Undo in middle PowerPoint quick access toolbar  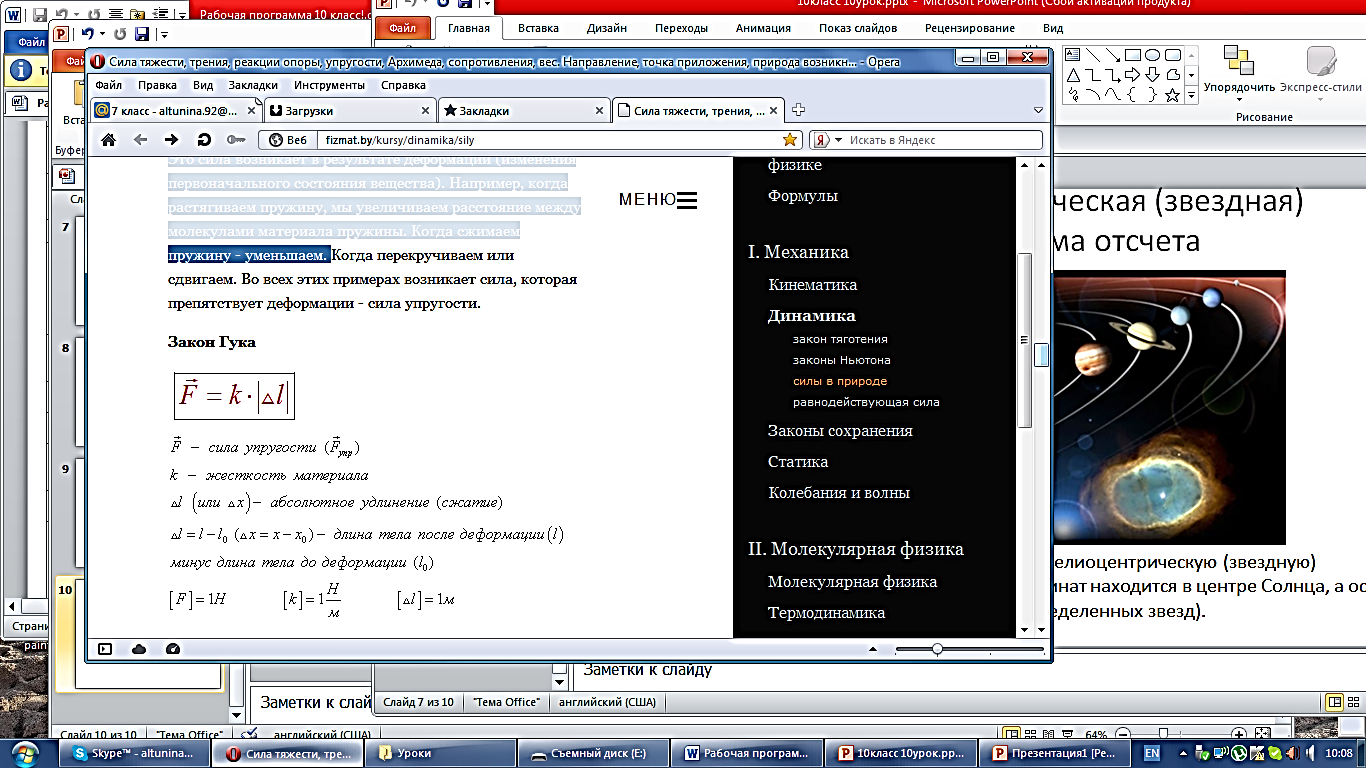click(x=89, y=34)
